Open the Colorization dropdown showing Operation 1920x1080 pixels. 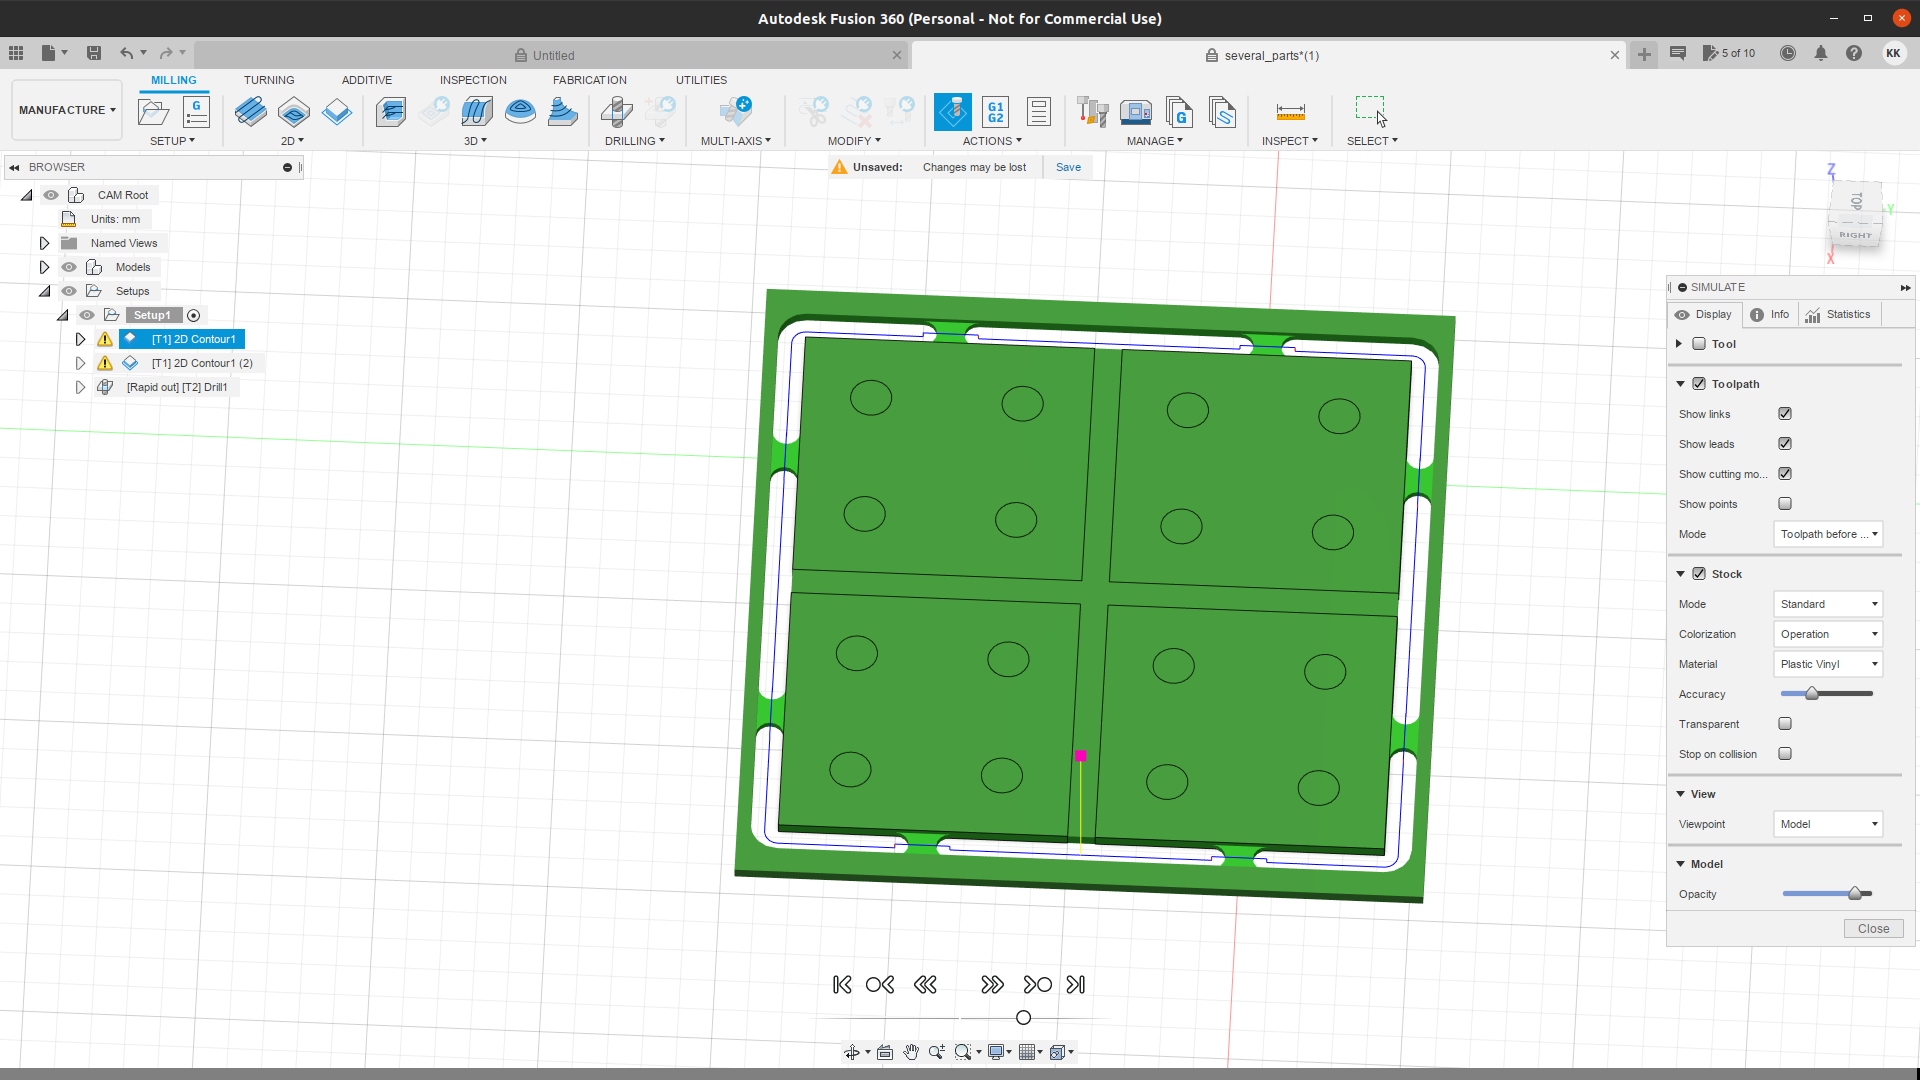tap(1827, 634)
